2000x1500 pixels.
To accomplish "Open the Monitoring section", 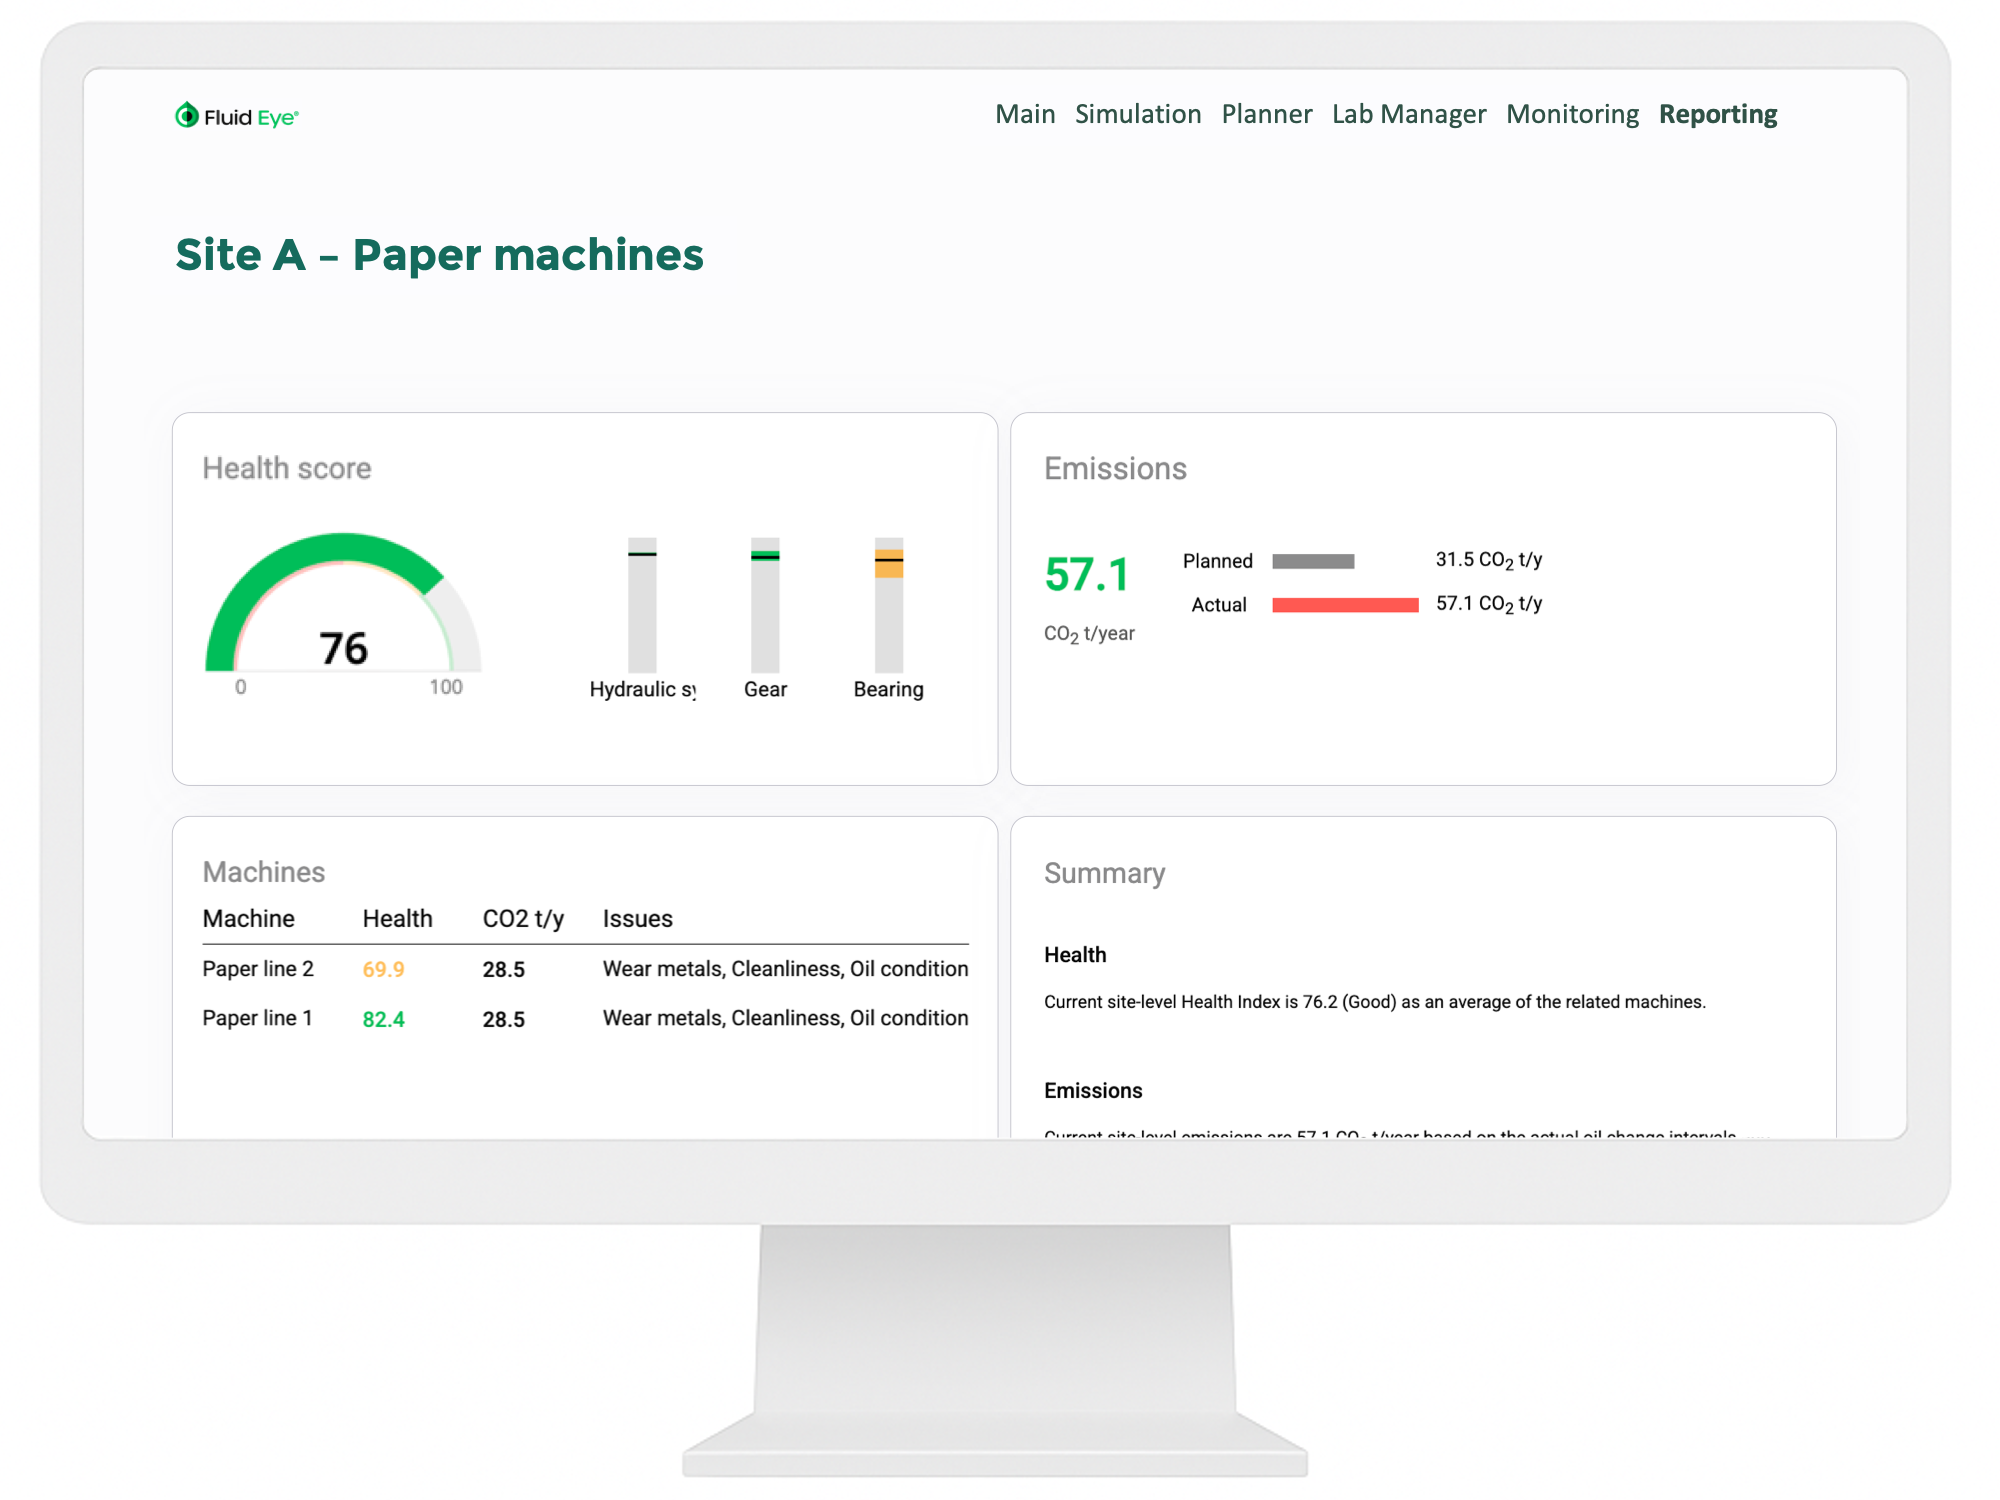I will click(x=1572, y=115).
